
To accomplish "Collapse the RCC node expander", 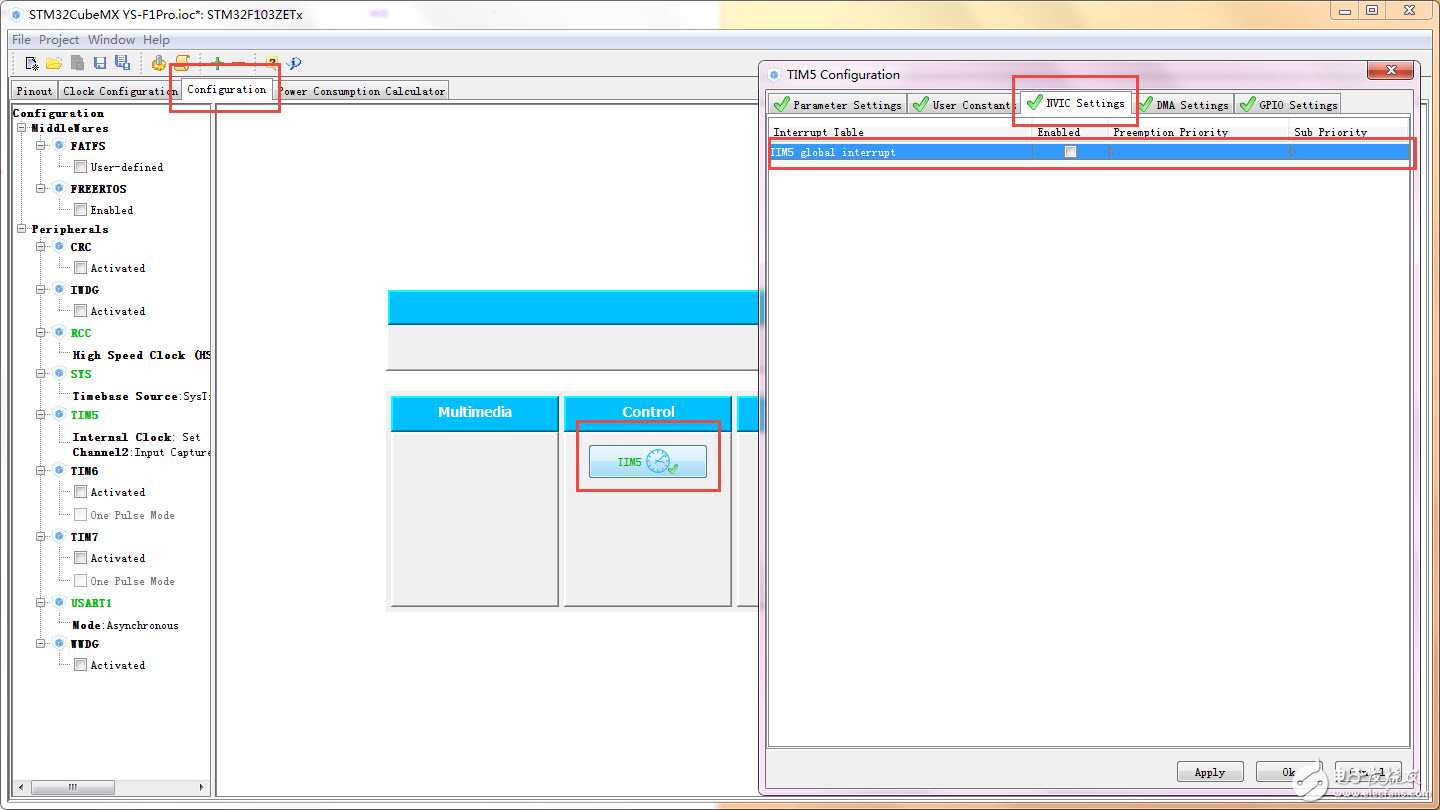I will click(x=42, y=332).
